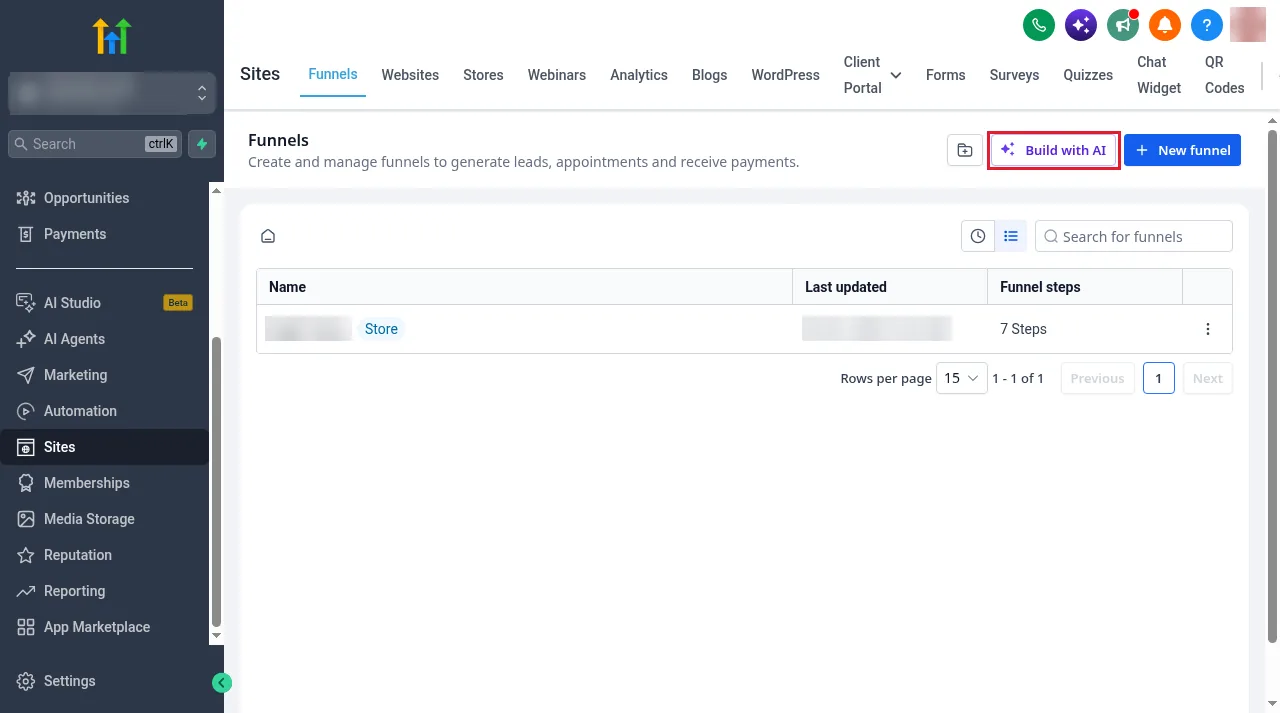
Task: Switch to the WordPress tab
Action: (x=786, y=75)
